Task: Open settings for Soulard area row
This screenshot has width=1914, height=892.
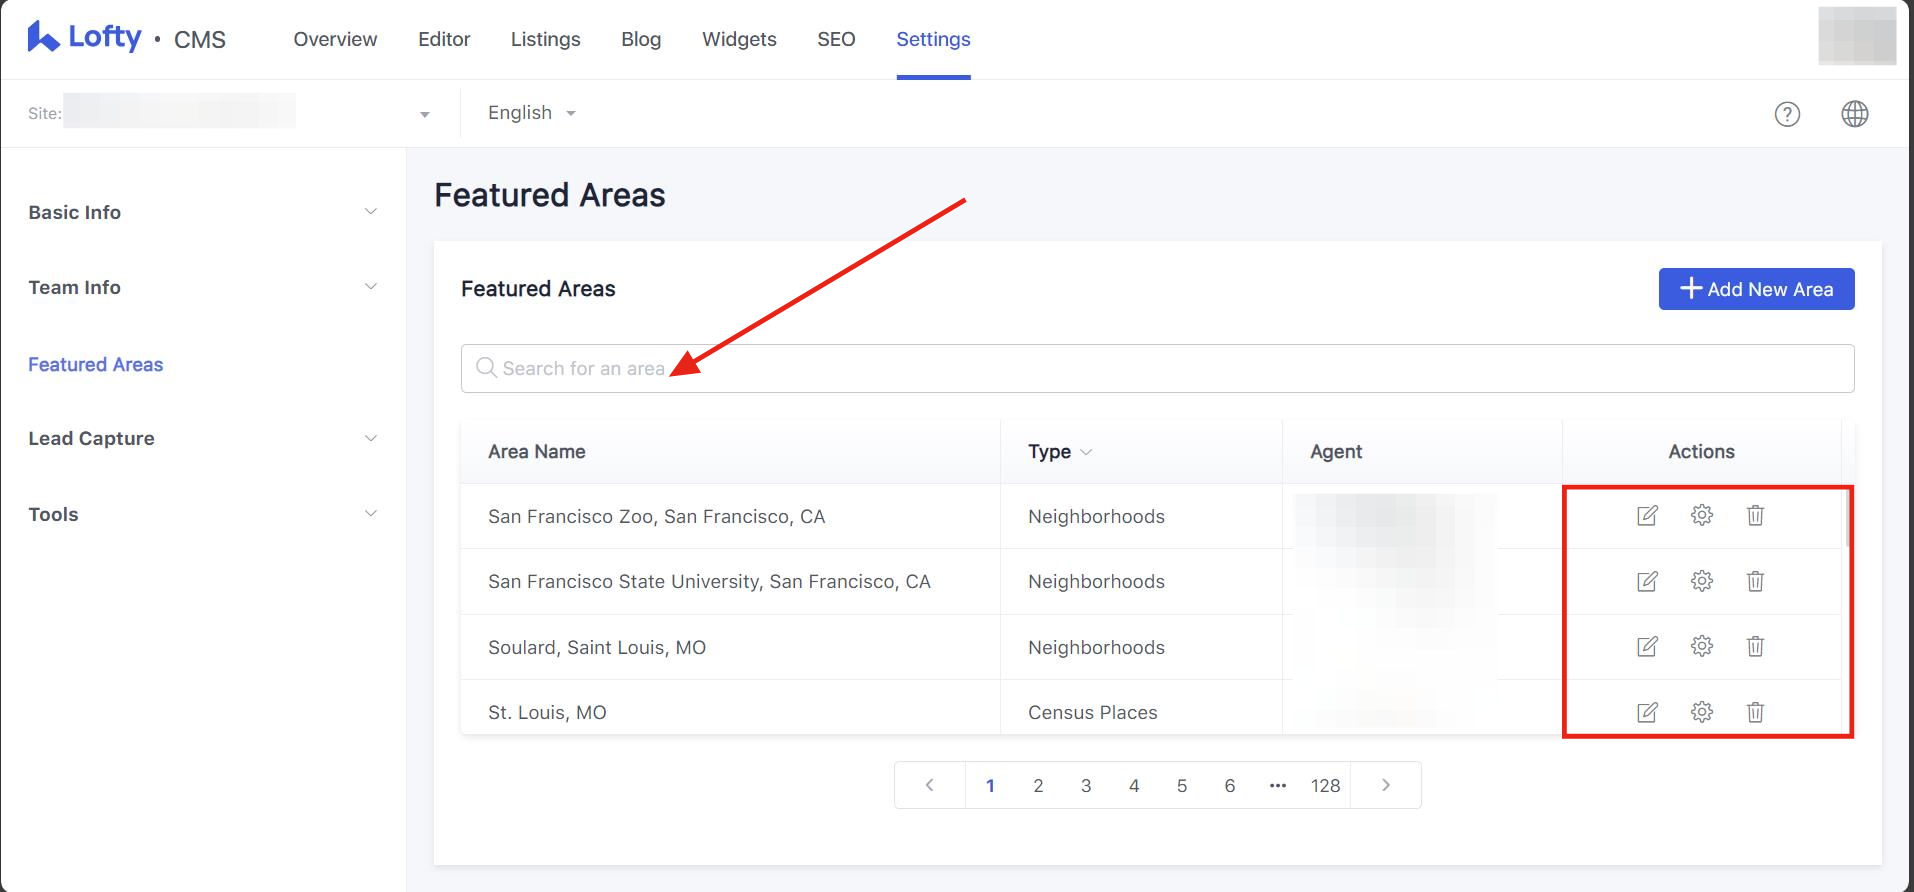Action: click(1701, 647)
